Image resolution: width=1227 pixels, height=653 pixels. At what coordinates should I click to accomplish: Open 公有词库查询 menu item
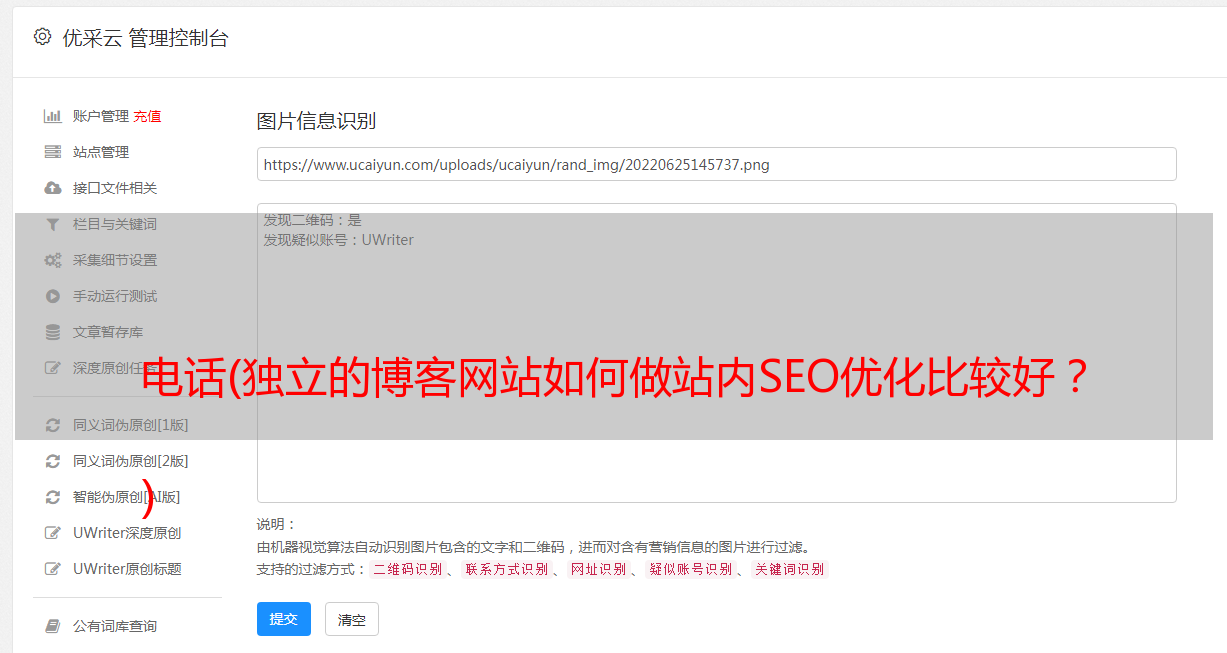pos(115,626)
